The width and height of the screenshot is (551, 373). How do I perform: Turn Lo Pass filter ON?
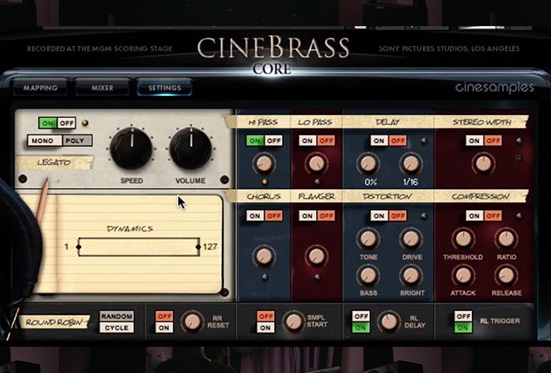pos(308,141)
